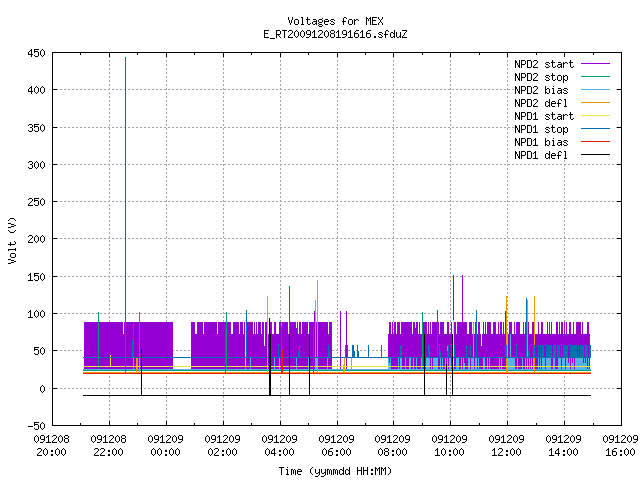
Task: Click the '091208 20:00' time tick label
Action: 51,446
